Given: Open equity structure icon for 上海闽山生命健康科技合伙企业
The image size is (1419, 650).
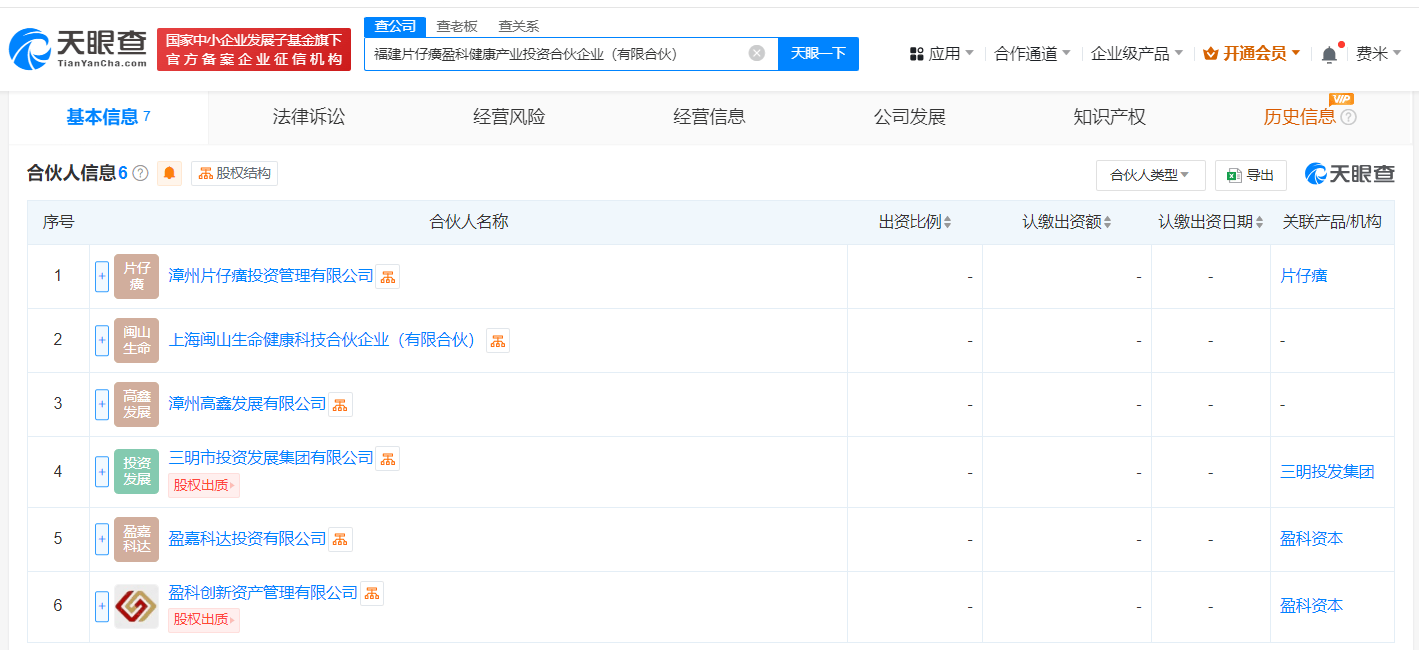Looking at the screenshot, I should pyautogui.click(x=498, y=340).
